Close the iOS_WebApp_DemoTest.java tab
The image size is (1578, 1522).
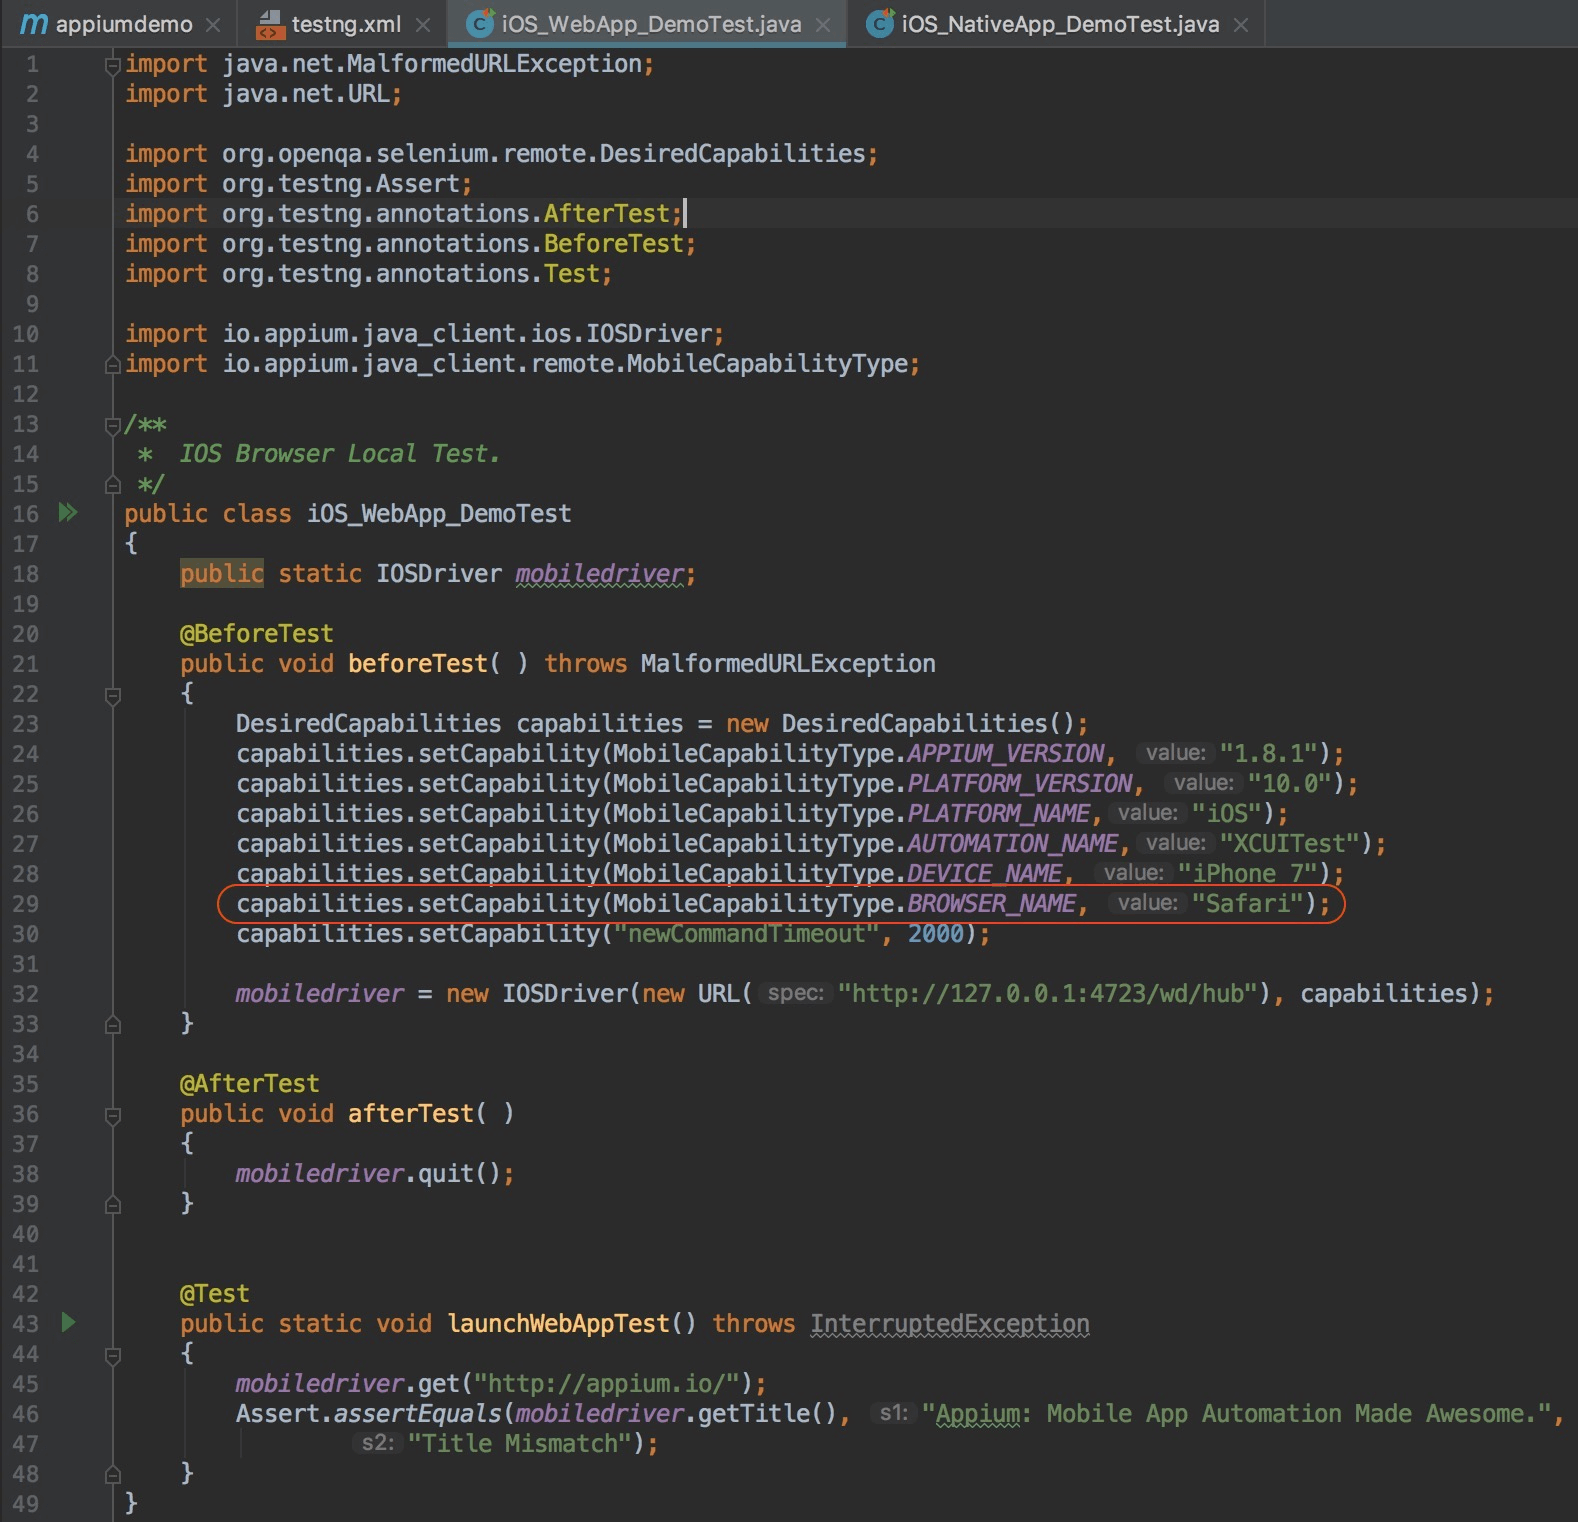[x=823, y=25]
